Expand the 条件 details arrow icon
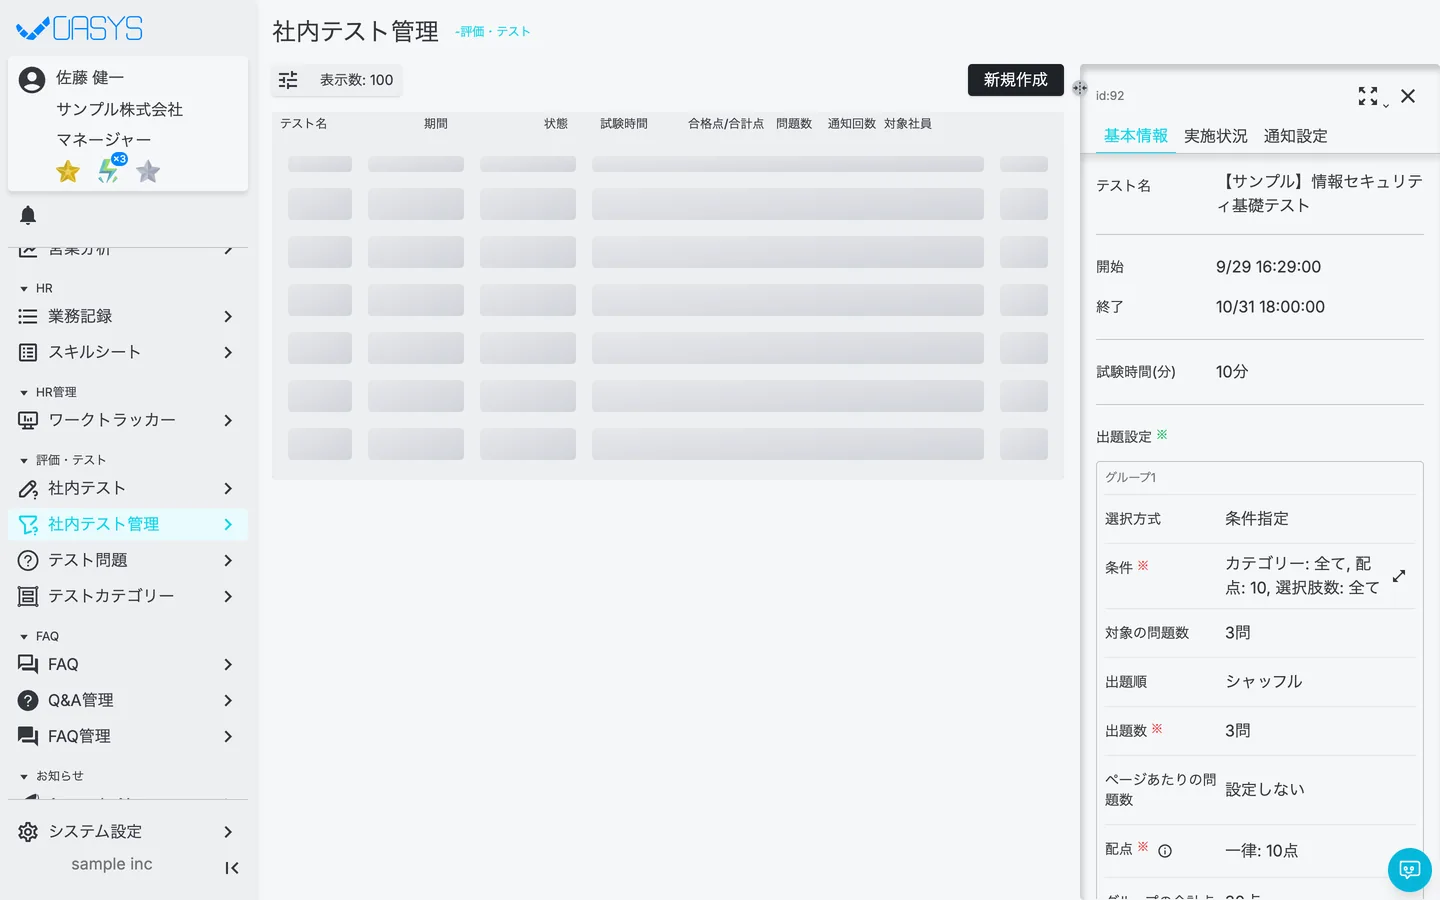Image resolution: width=1440 pixels, height=900 pixels. (x=1399, y=576)
